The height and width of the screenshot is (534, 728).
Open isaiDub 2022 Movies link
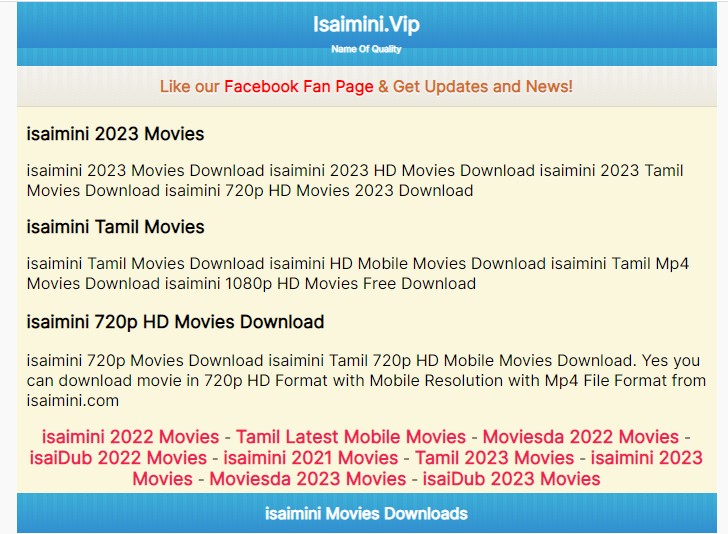[x=118, y=457]
